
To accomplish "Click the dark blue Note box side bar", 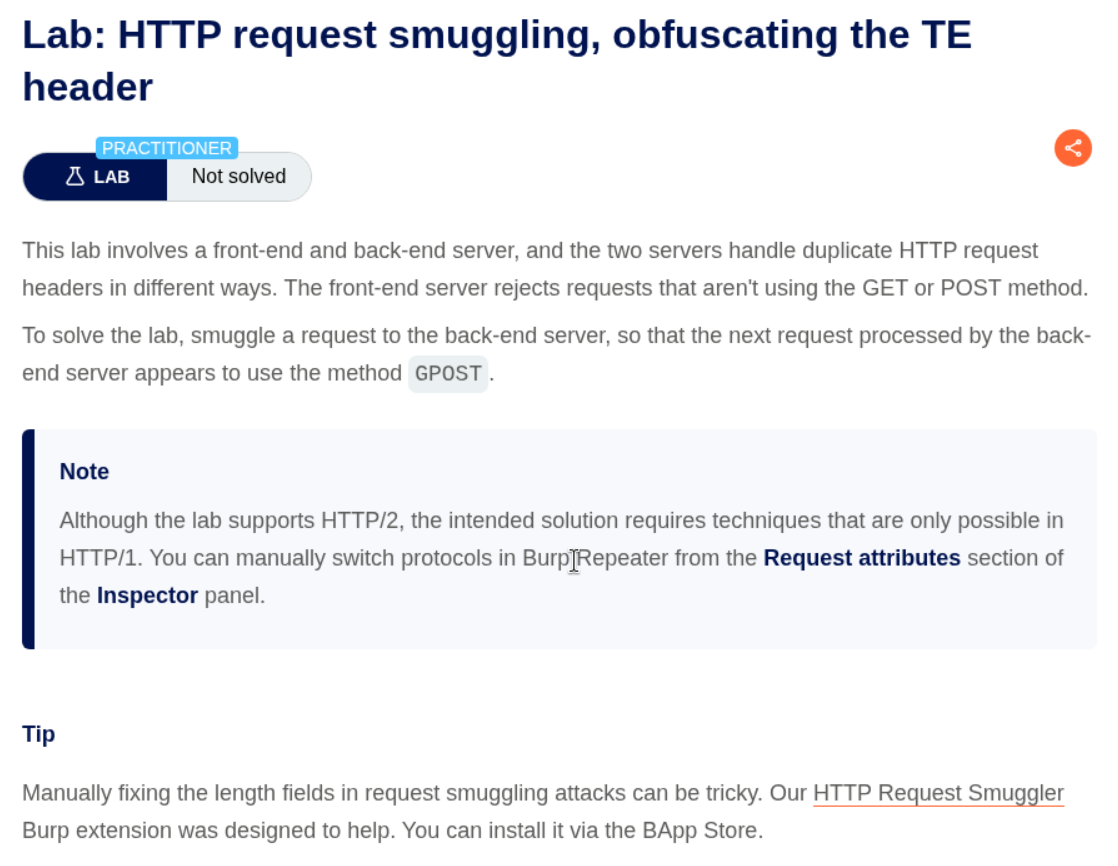I will tap(28, 539).
